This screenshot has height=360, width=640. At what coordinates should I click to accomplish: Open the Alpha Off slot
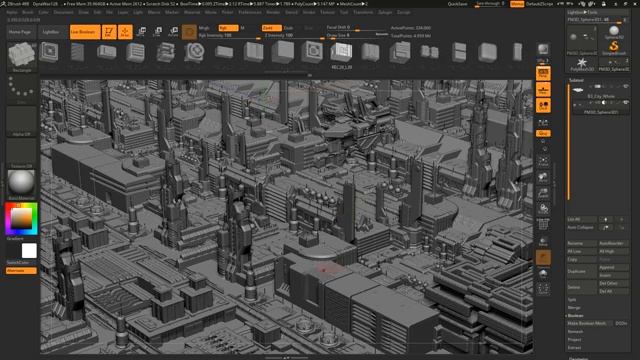click(x=22, y=121)
